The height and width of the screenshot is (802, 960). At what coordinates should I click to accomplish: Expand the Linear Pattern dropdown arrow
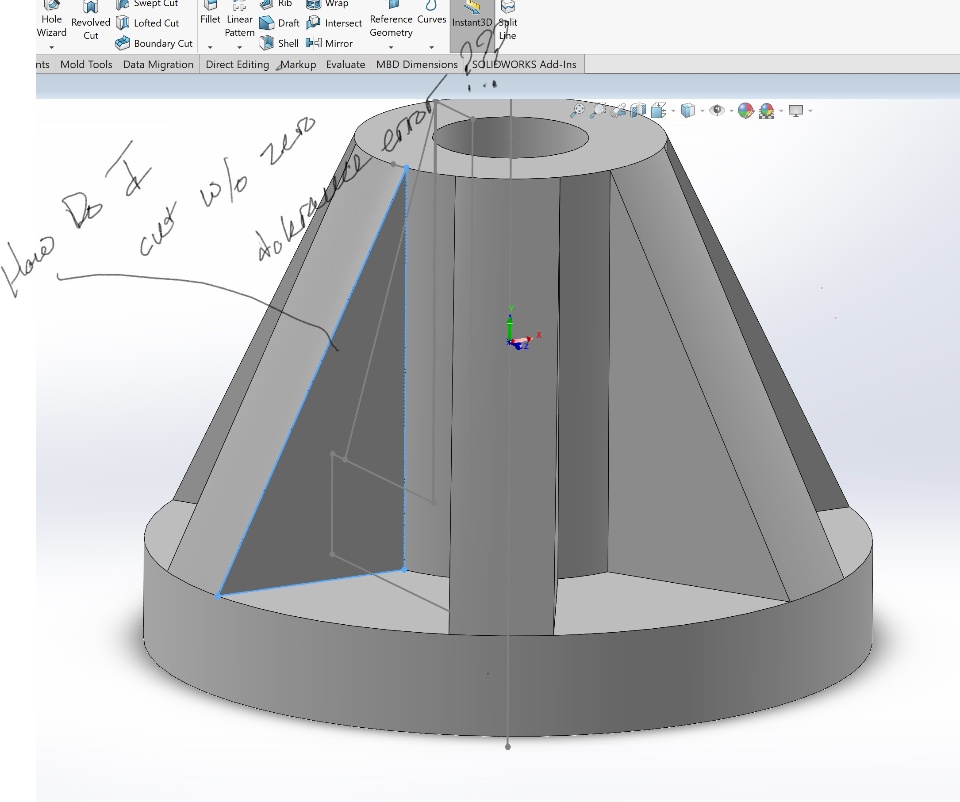point(239,47)
